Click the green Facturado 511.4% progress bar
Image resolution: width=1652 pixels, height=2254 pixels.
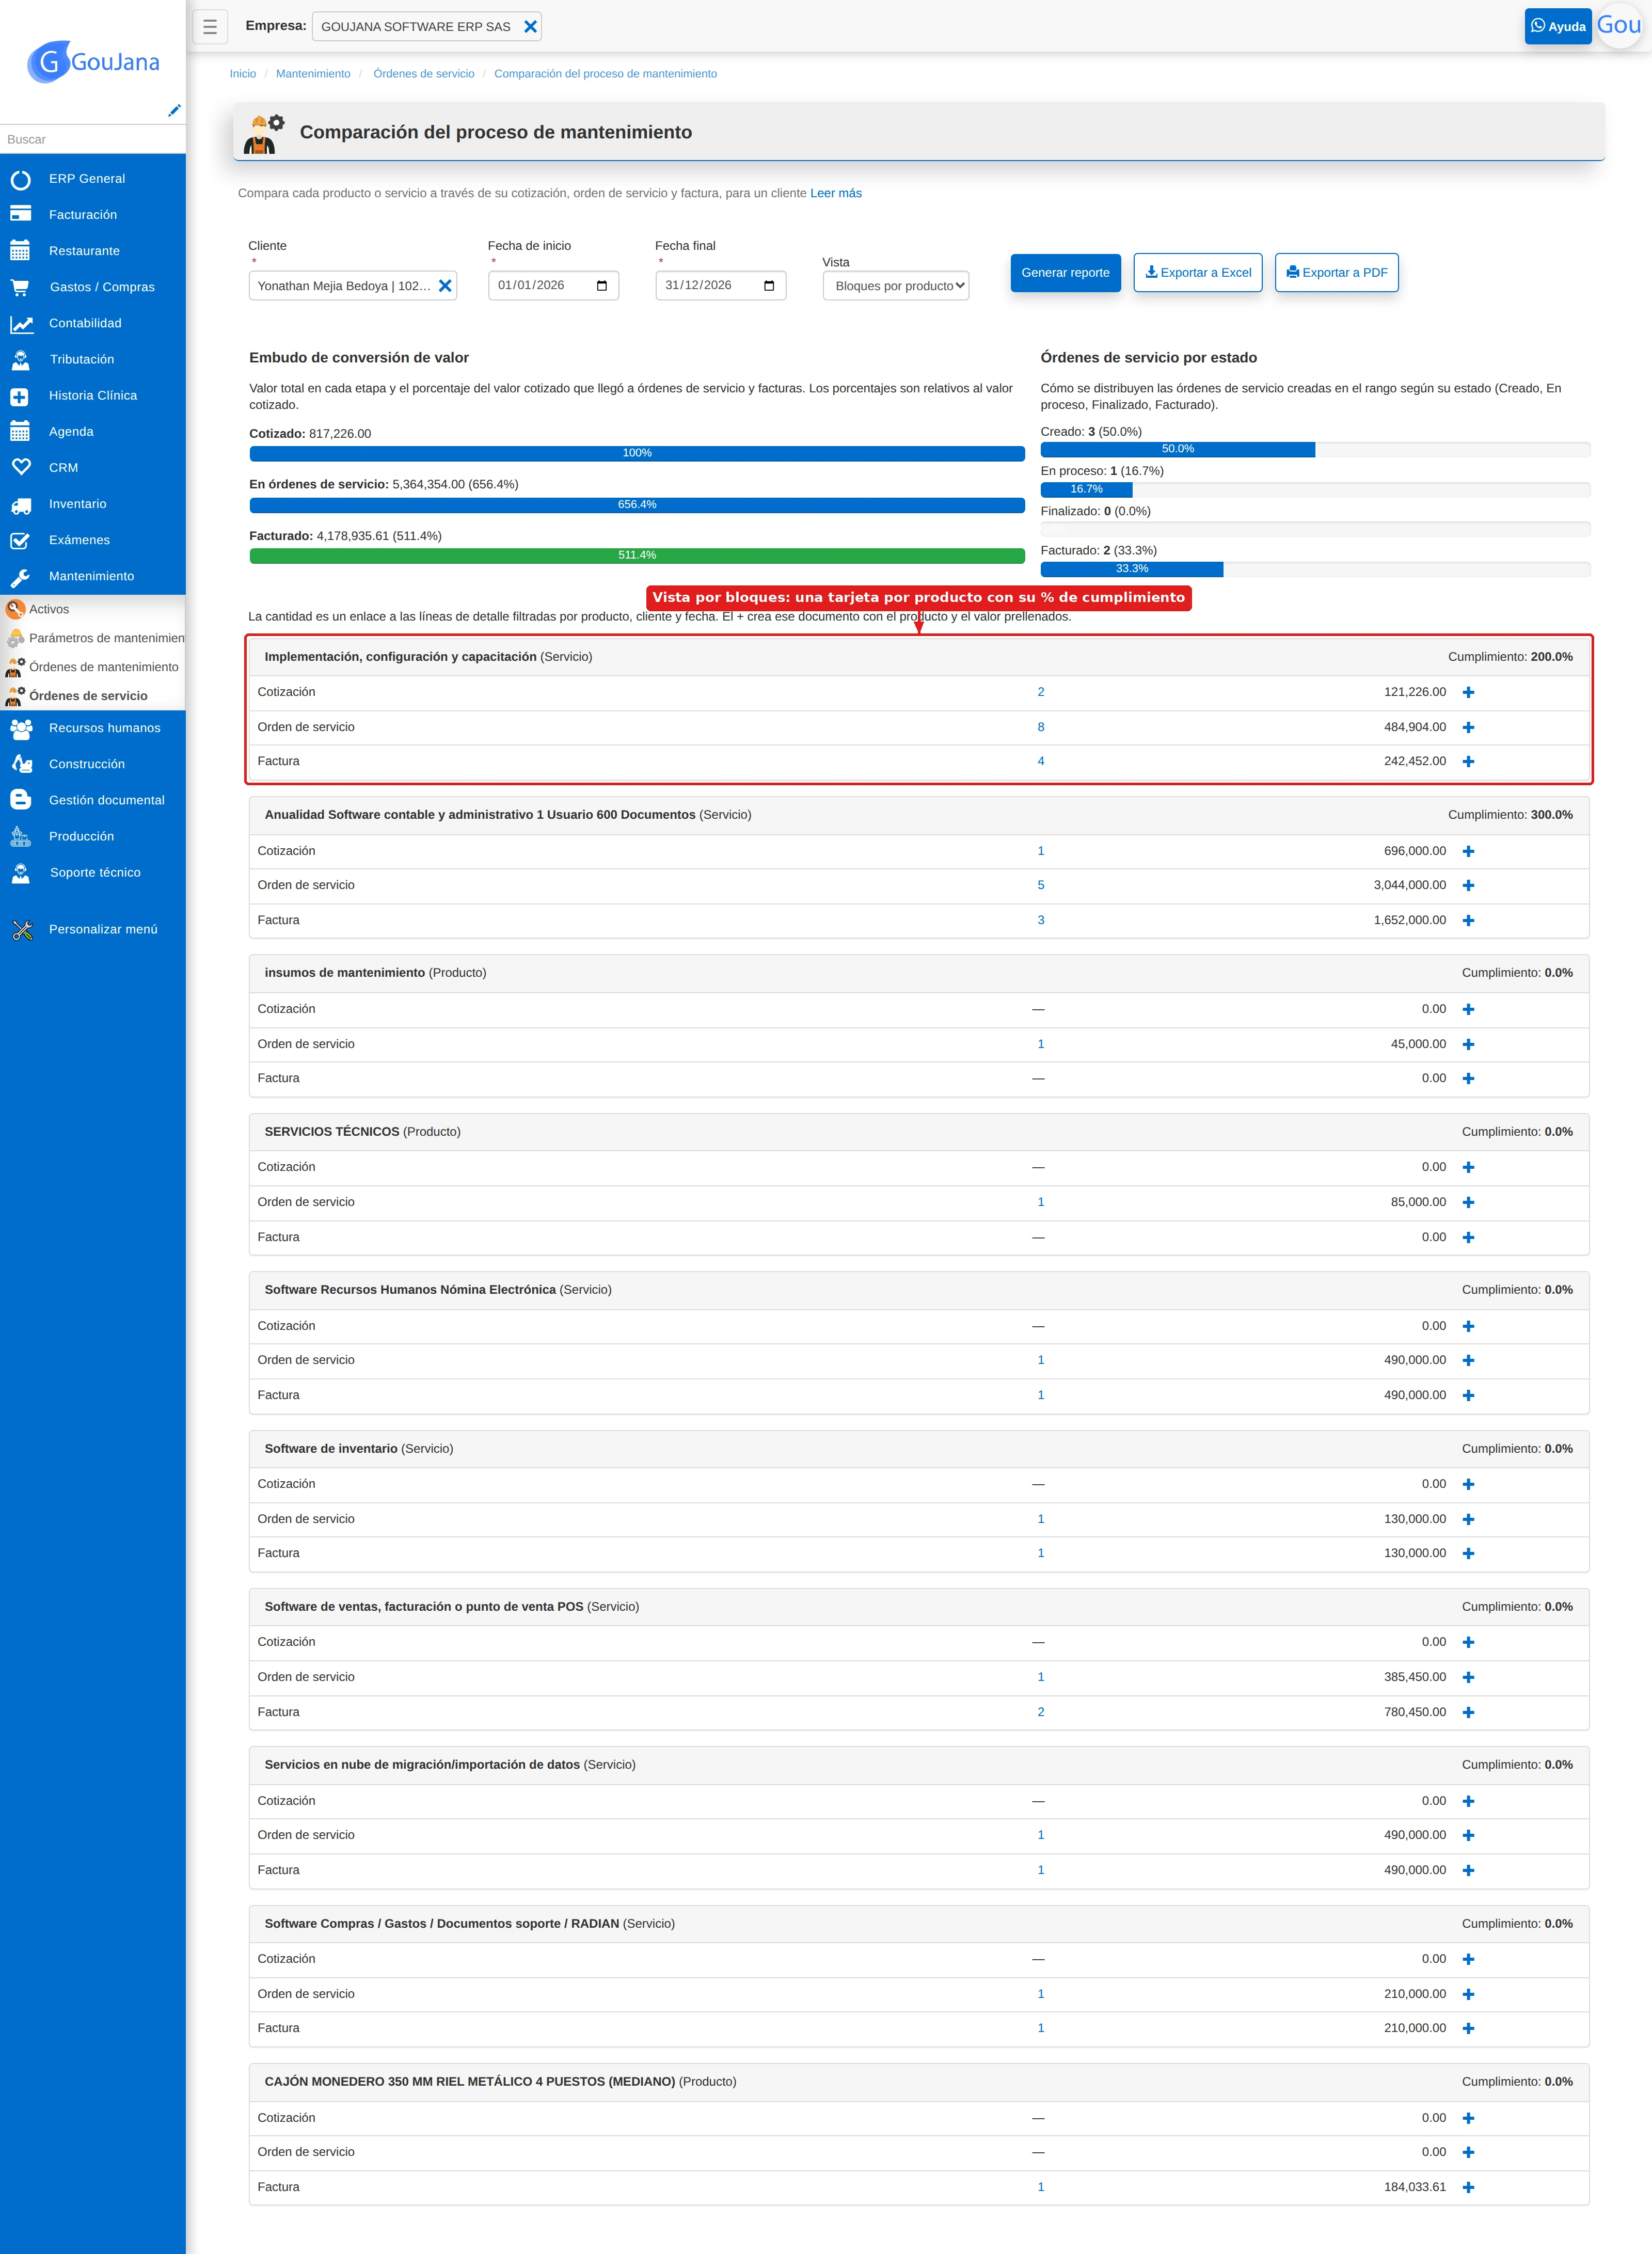point(637,556)
